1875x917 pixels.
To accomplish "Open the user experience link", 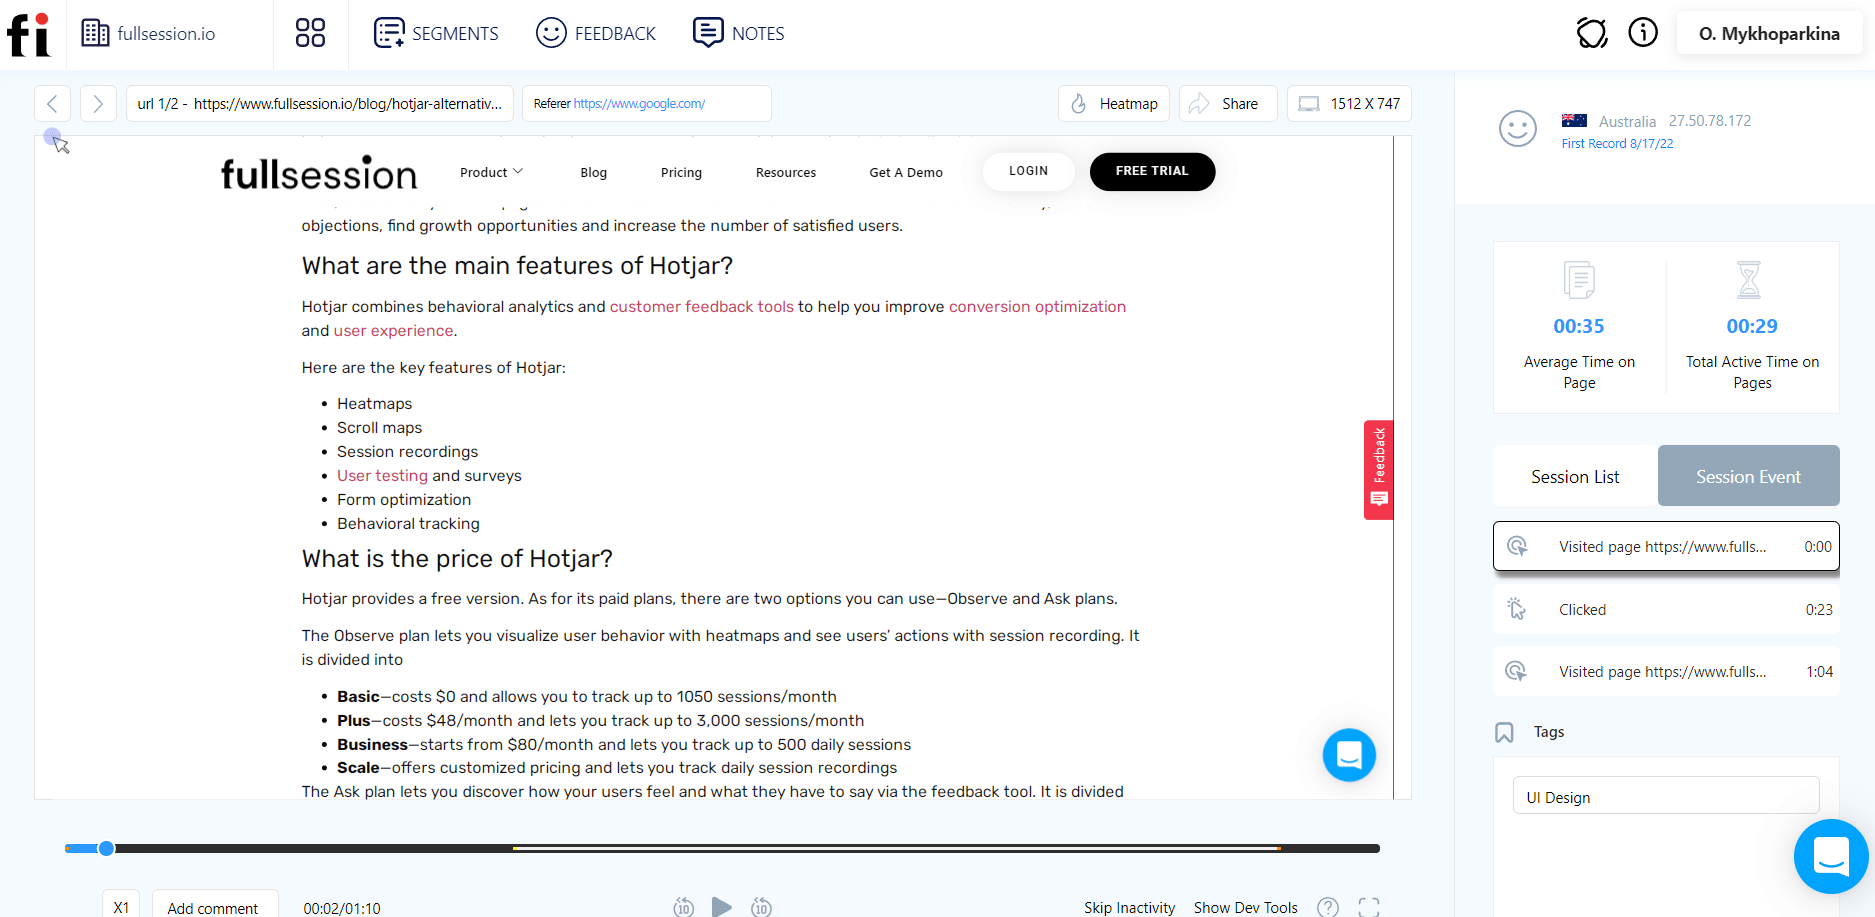I will (393, 331).
